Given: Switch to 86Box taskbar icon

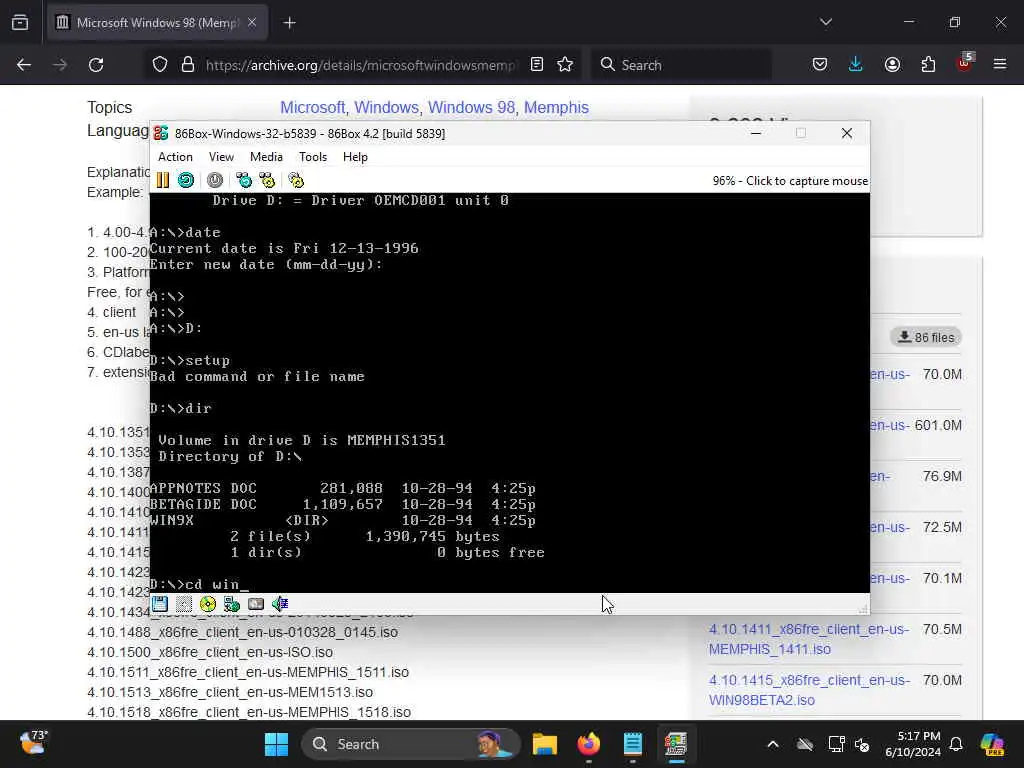Looking at the screenshot, I should click(676, 744).
